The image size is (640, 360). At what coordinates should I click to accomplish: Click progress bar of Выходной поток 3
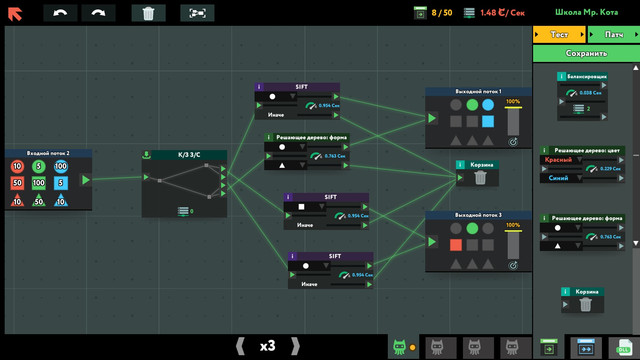pos(513,245)
